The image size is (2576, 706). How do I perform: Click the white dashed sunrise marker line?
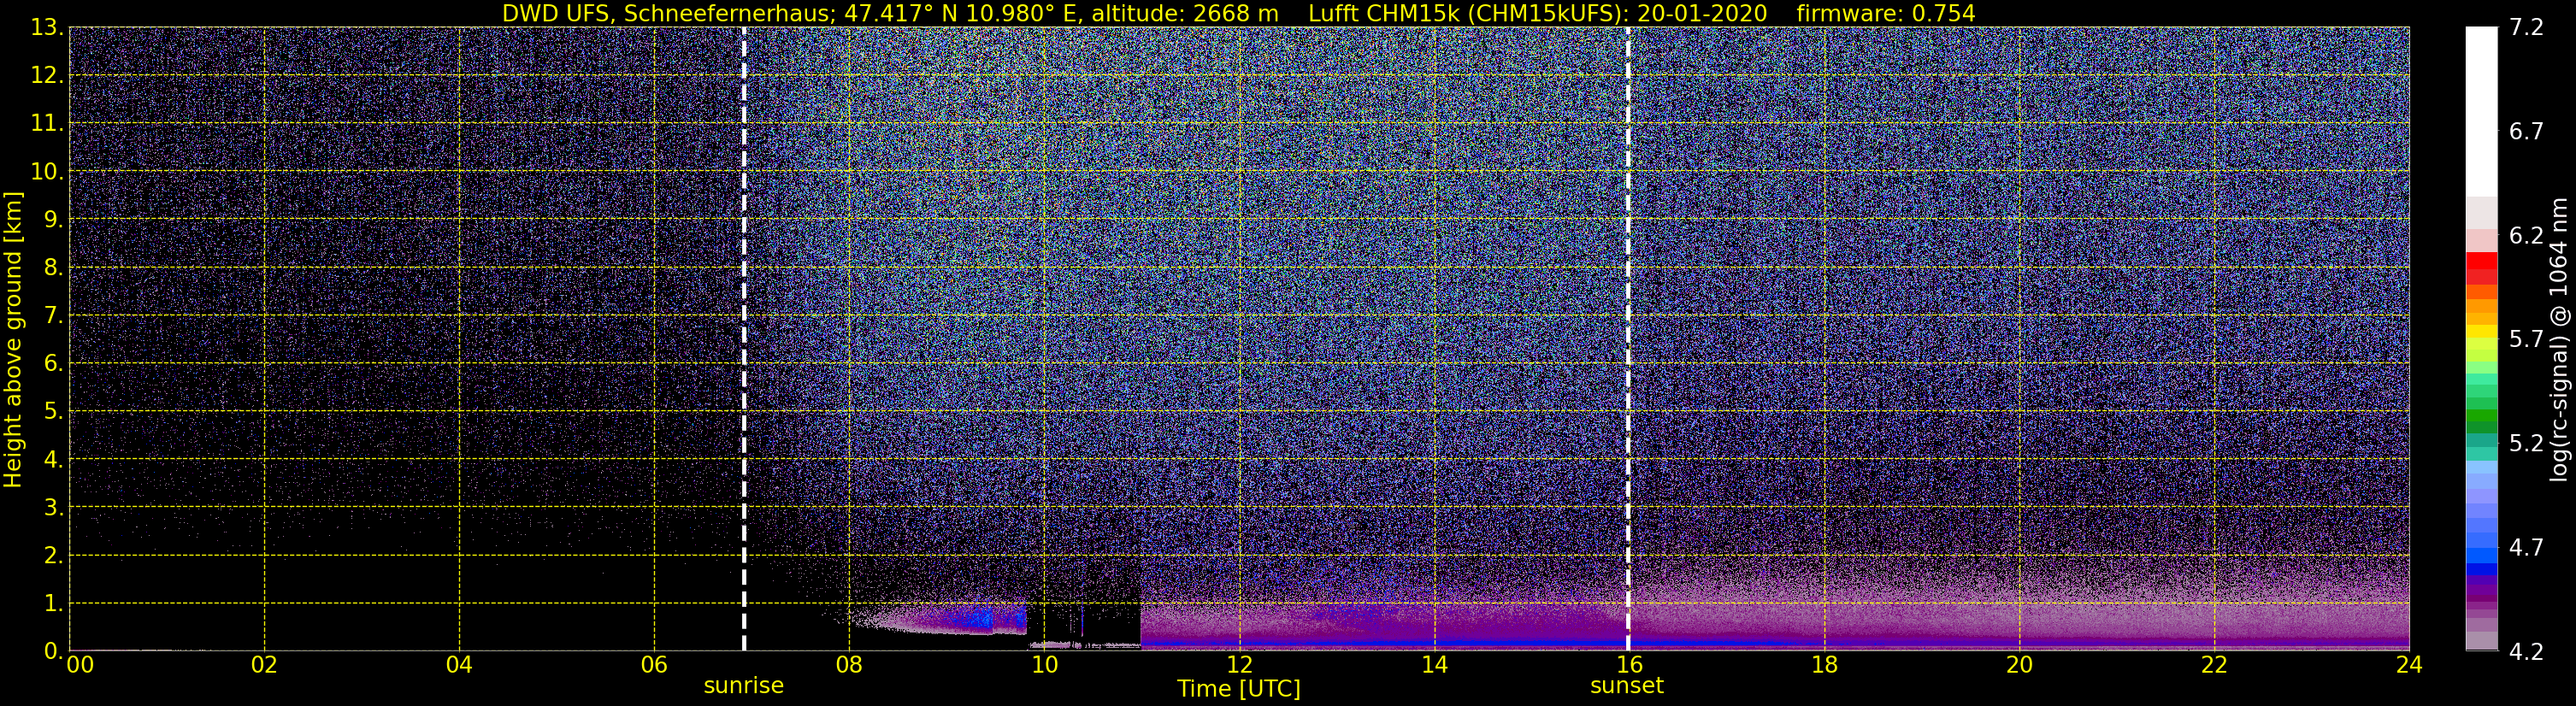click(744, 339)
